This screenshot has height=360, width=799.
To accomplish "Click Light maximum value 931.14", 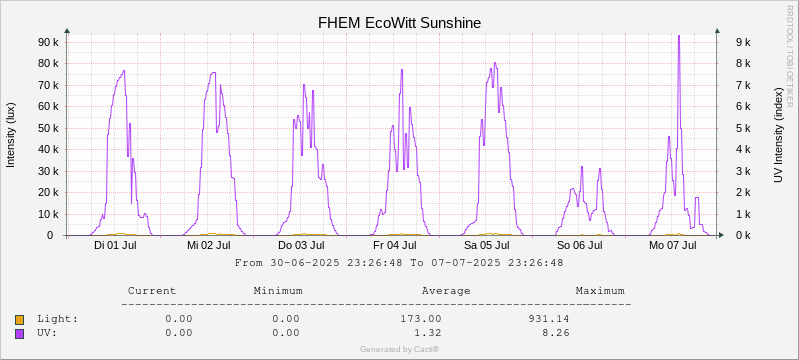I will [x=549, y=319].
